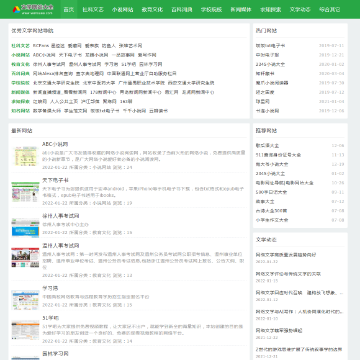Open the 书墨小说网 entry in the hot sites panel

267,111
